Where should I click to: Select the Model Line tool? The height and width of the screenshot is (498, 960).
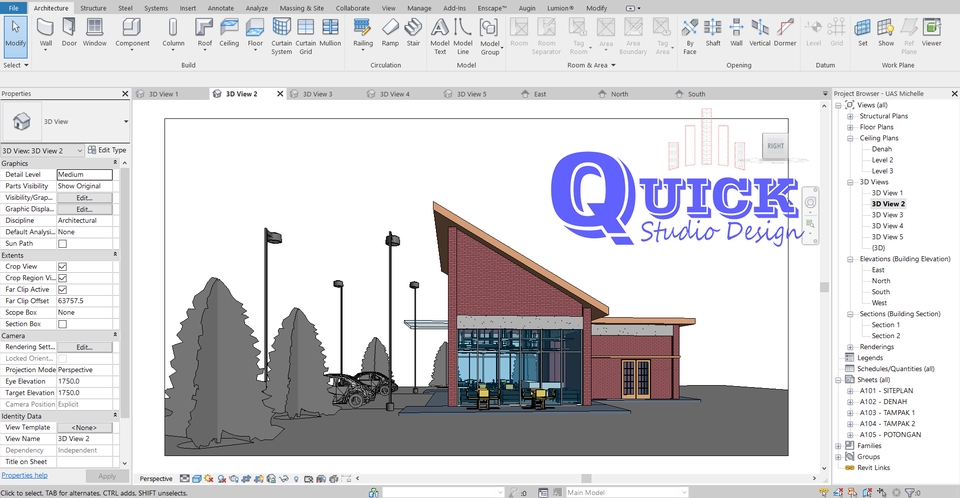coord(463,36)
